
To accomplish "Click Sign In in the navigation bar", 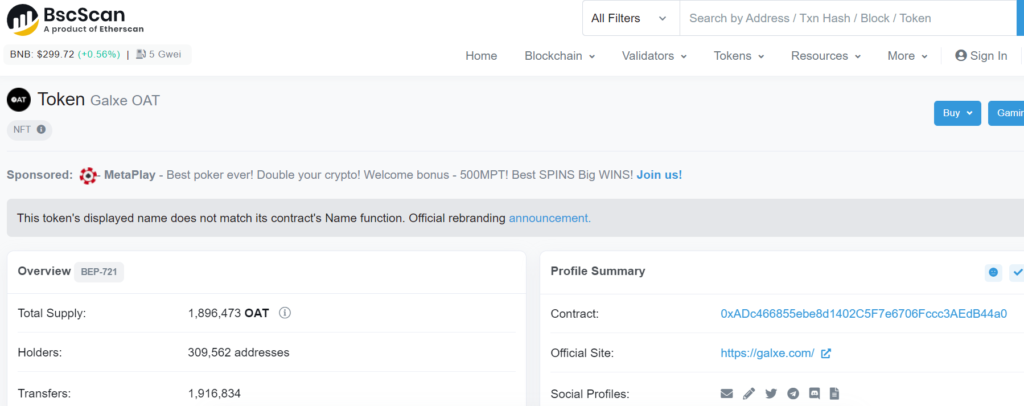I will coord(981,56).
